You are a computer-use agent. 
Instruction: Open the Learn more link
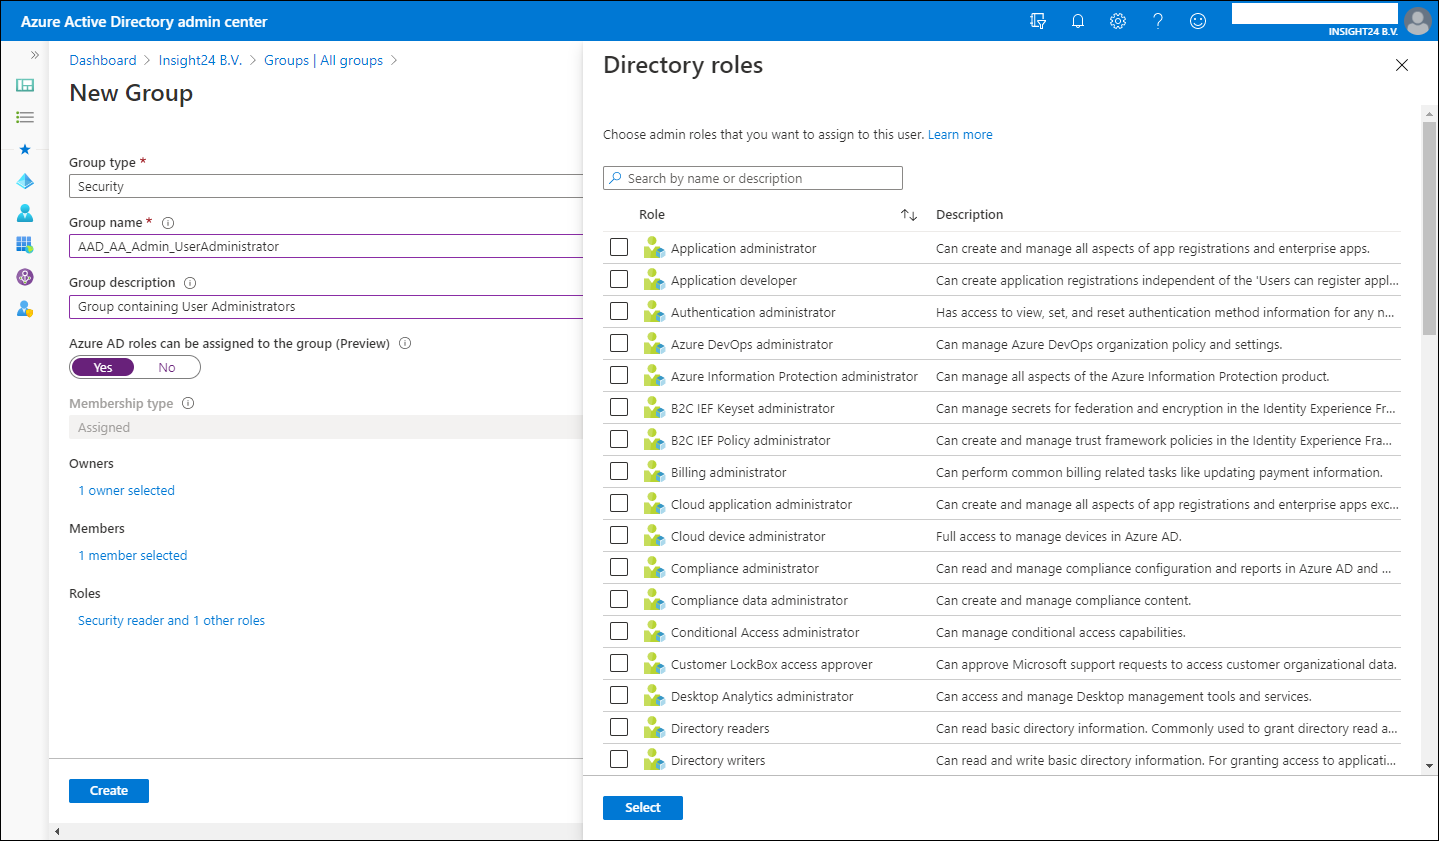pyautogui.click(x=960, y=135)
